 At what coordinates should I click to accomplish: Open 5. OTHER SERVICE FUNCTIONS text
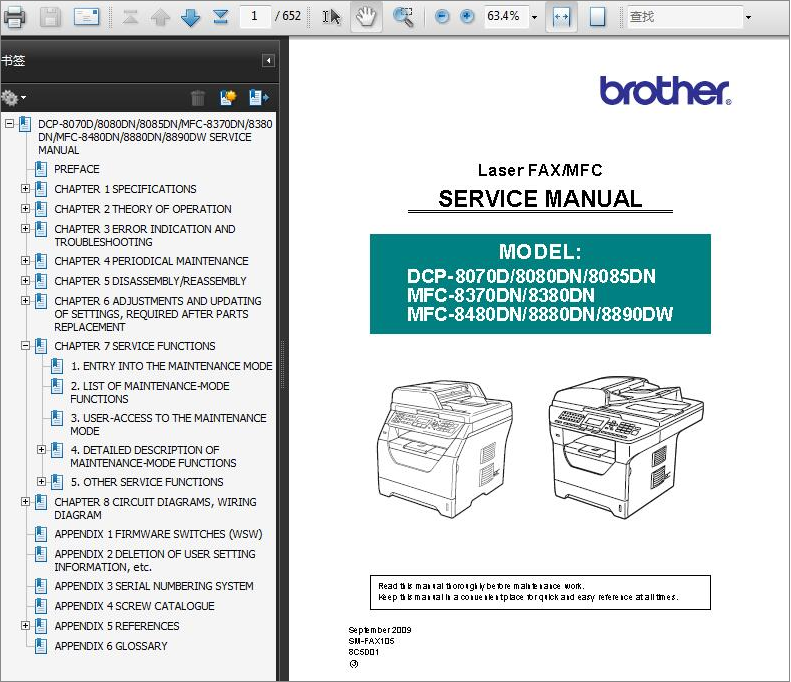(x=147, y=482)
